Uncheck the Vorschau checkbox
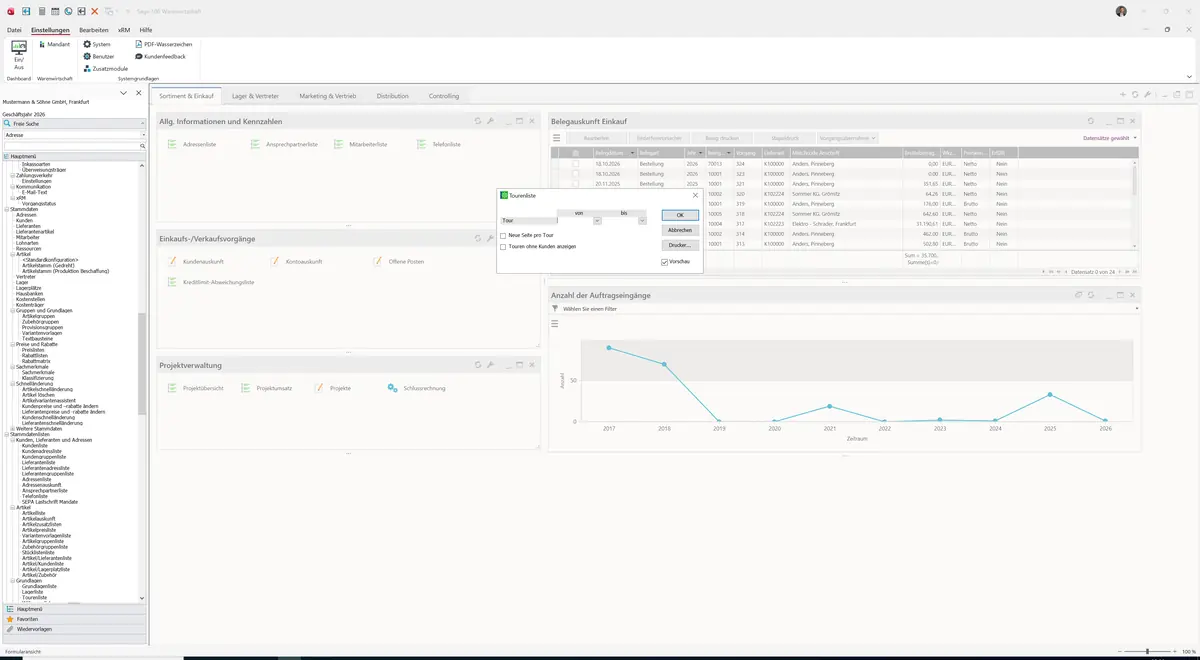This screenshot has width=1200, height=660. pos(664,261)
